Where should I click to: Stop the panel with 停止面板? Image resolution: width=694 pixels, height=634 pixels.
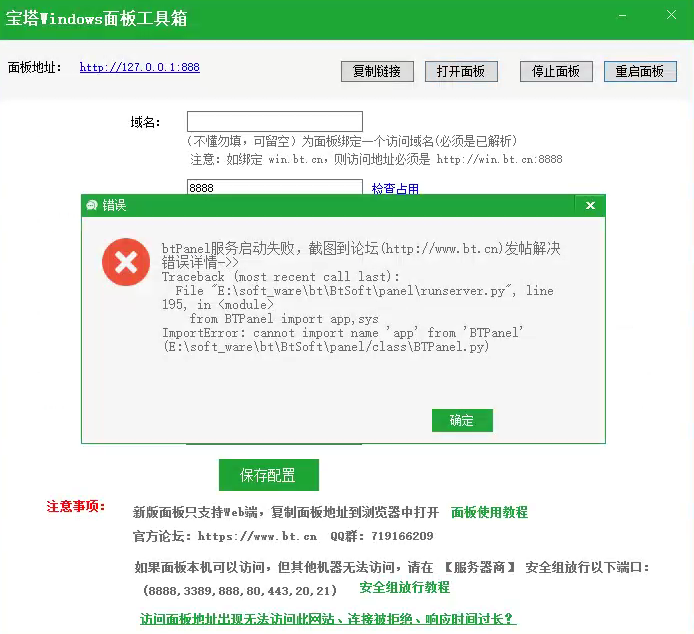tap(556, 71)
